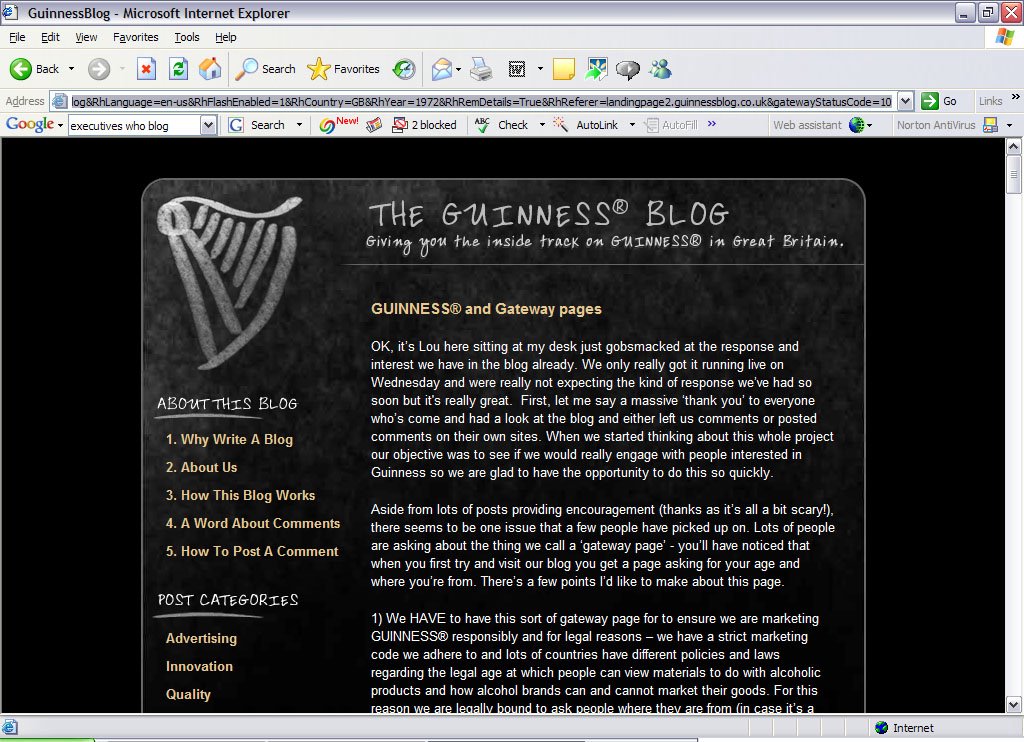Stop loading with the red X icon
The width and height of the screenshot is (1024, 742).
(146, 69)
